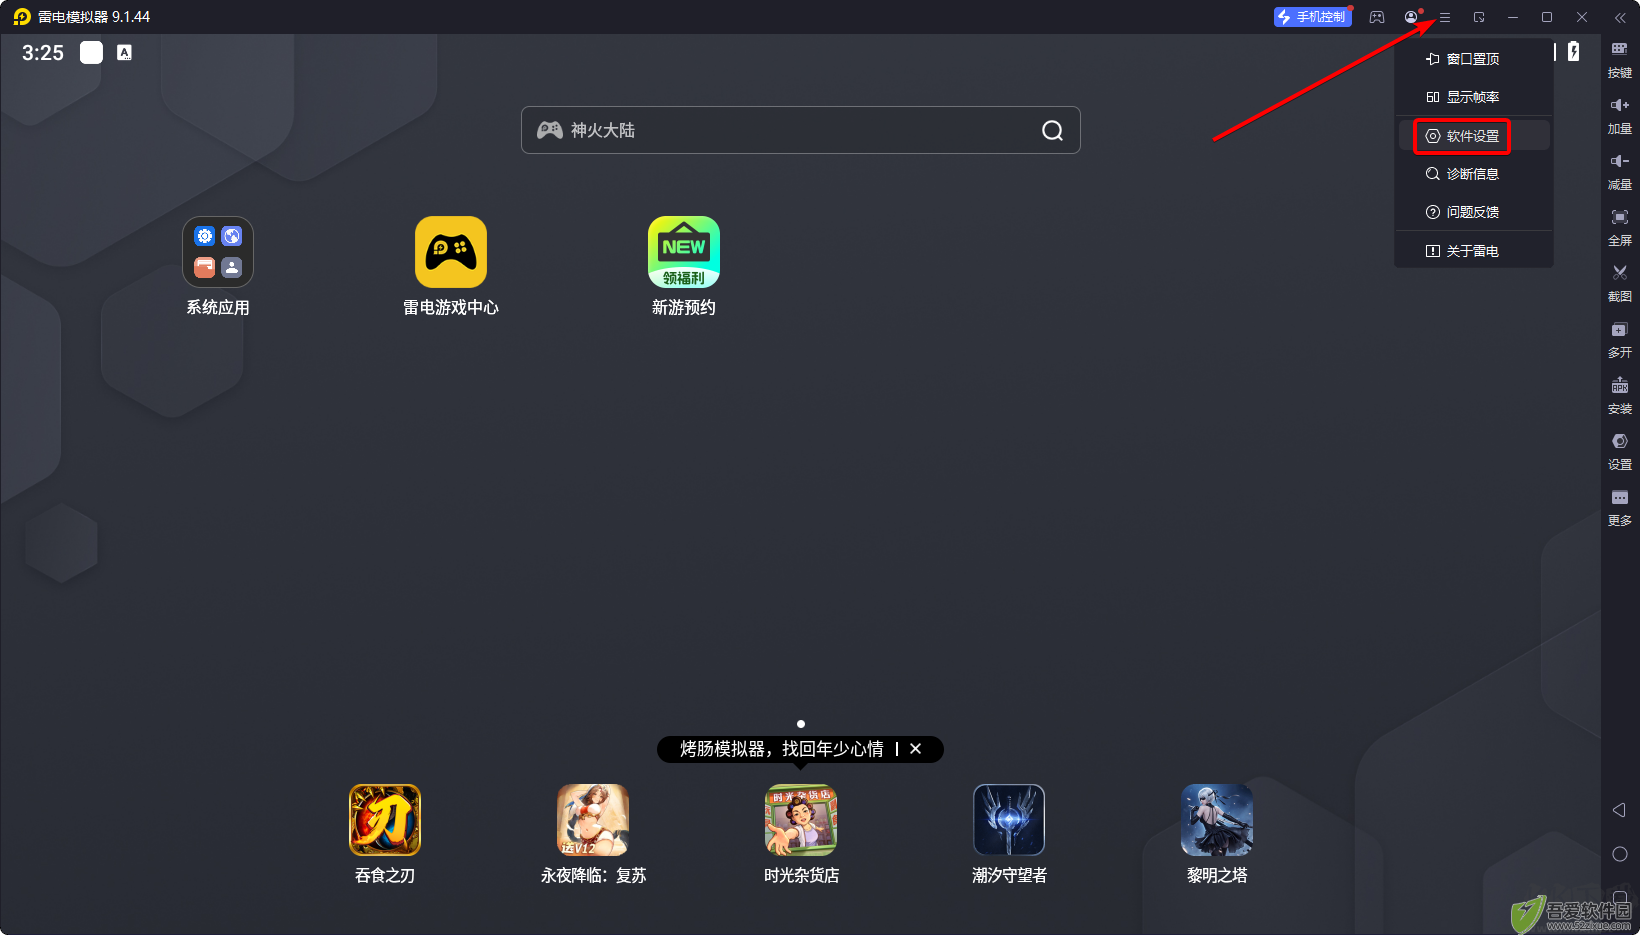The height and width of the screenshot is (935, 1640).
Task: Close the 烤肠模拟器 tooltip banner
Action: pyautogui.click(x=915, y=749)
